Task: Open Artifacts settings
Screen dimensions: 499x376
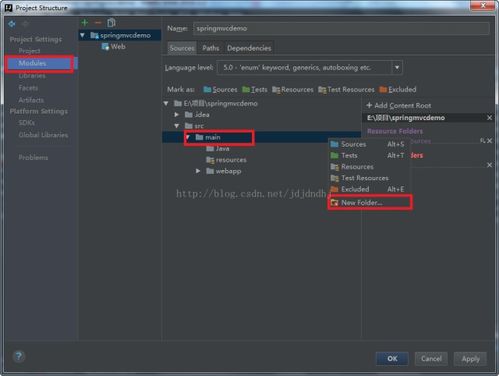Action: coord(31,100)
